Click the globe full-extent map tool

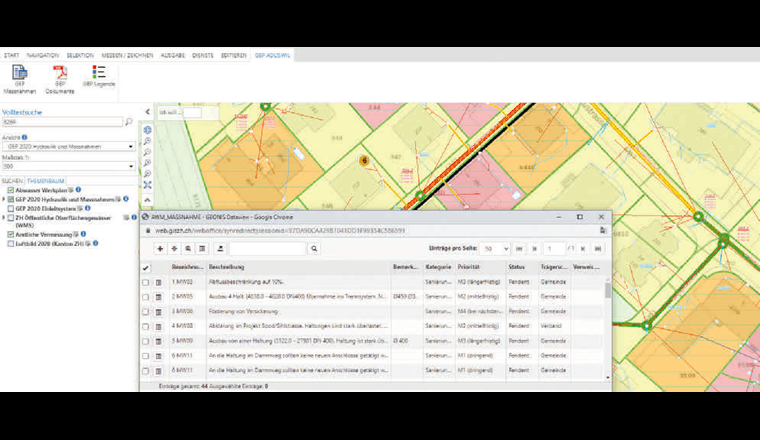coord(147,130)
